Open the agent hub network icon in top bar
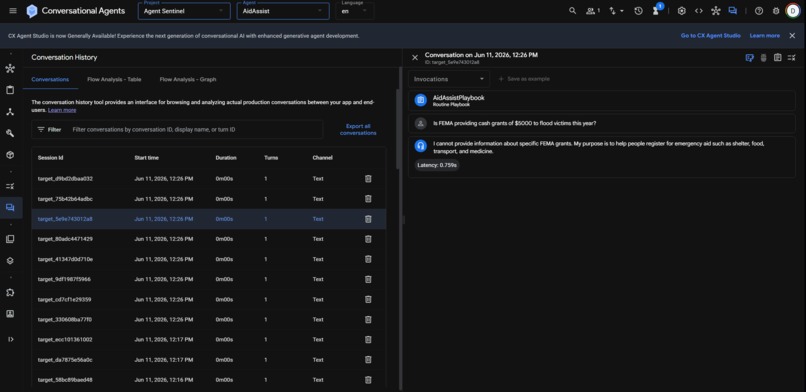The width and height of the screenshot is (806, 392). [x=716, y=11]
